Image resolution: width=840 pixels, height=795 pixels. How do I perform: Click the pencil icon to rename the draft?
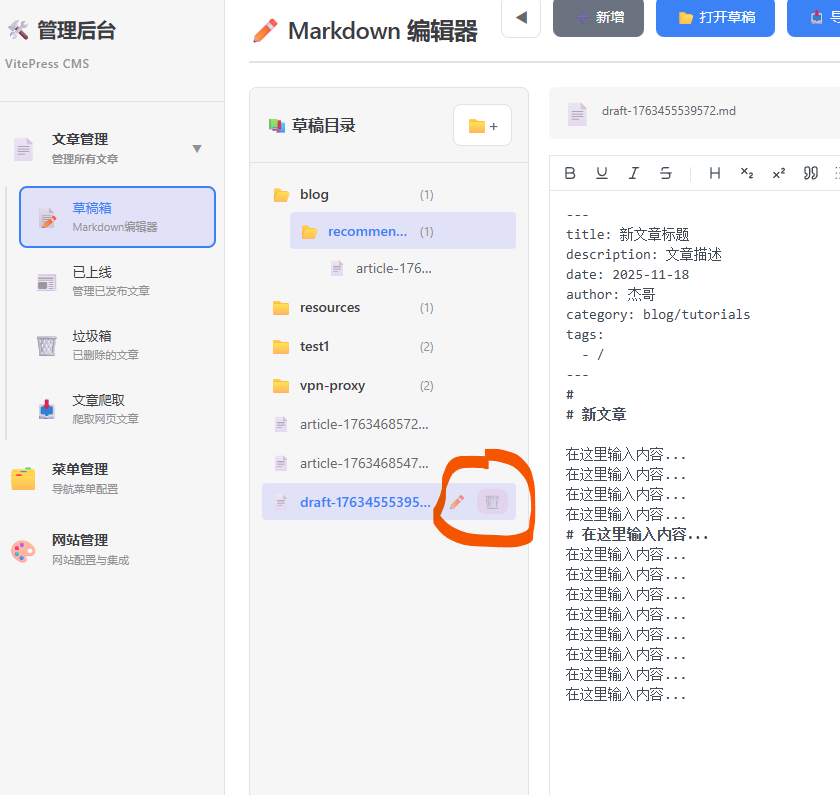[x=456, y=502]
